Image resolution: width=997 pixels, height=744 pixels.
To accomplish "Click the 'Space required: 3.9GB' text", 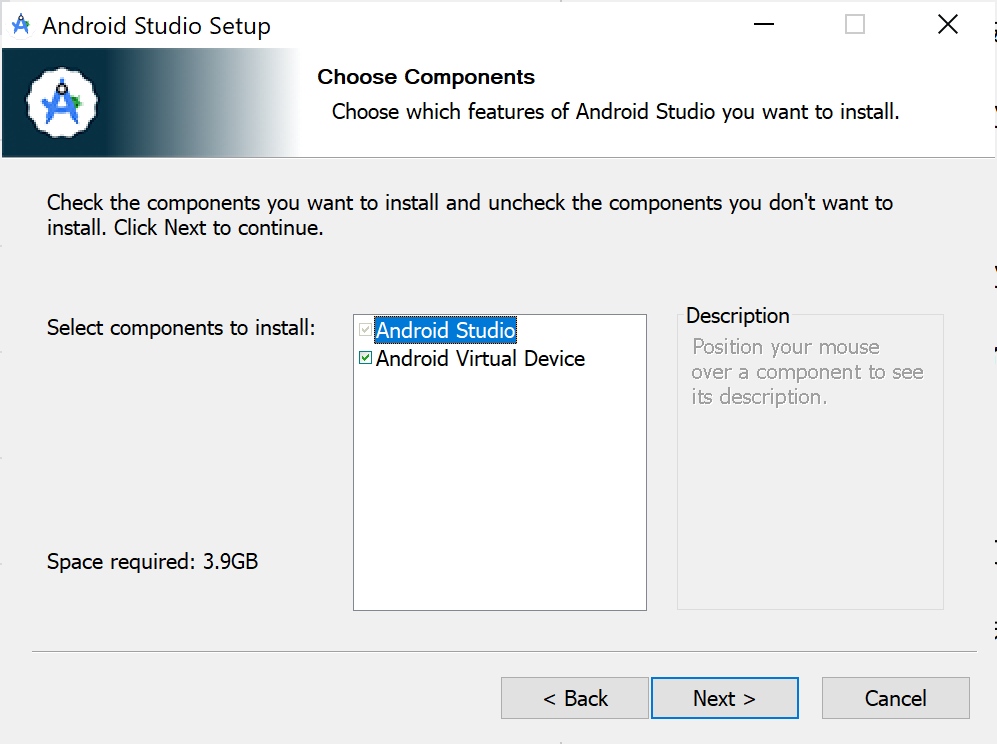I will pos(152,562).
